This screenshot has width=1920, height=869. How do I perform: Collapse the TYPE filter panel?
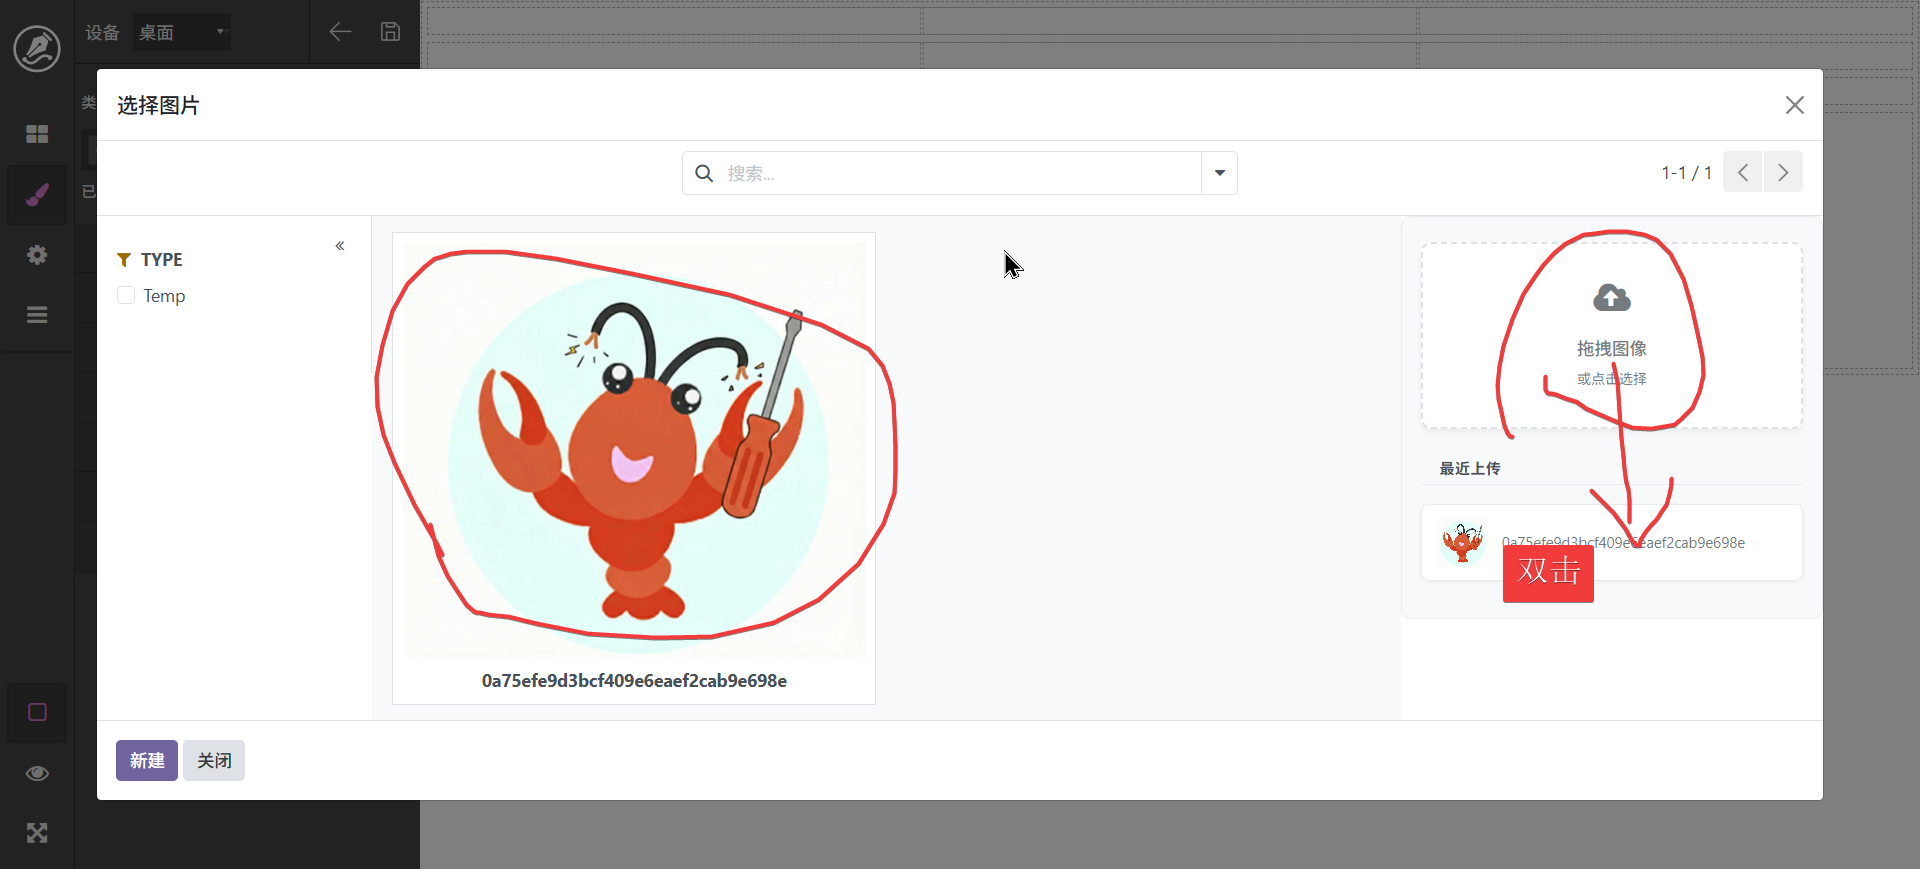(x=340, y=246)
